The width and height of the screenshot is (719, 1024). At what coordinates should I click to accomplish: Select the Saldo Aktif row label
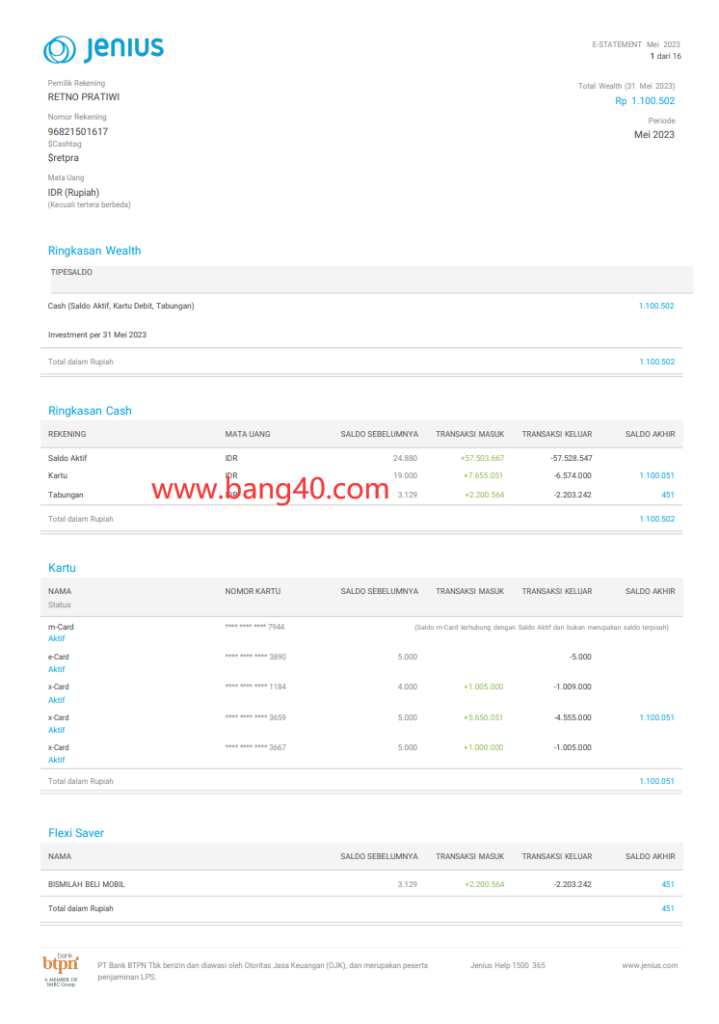(67, 458)
